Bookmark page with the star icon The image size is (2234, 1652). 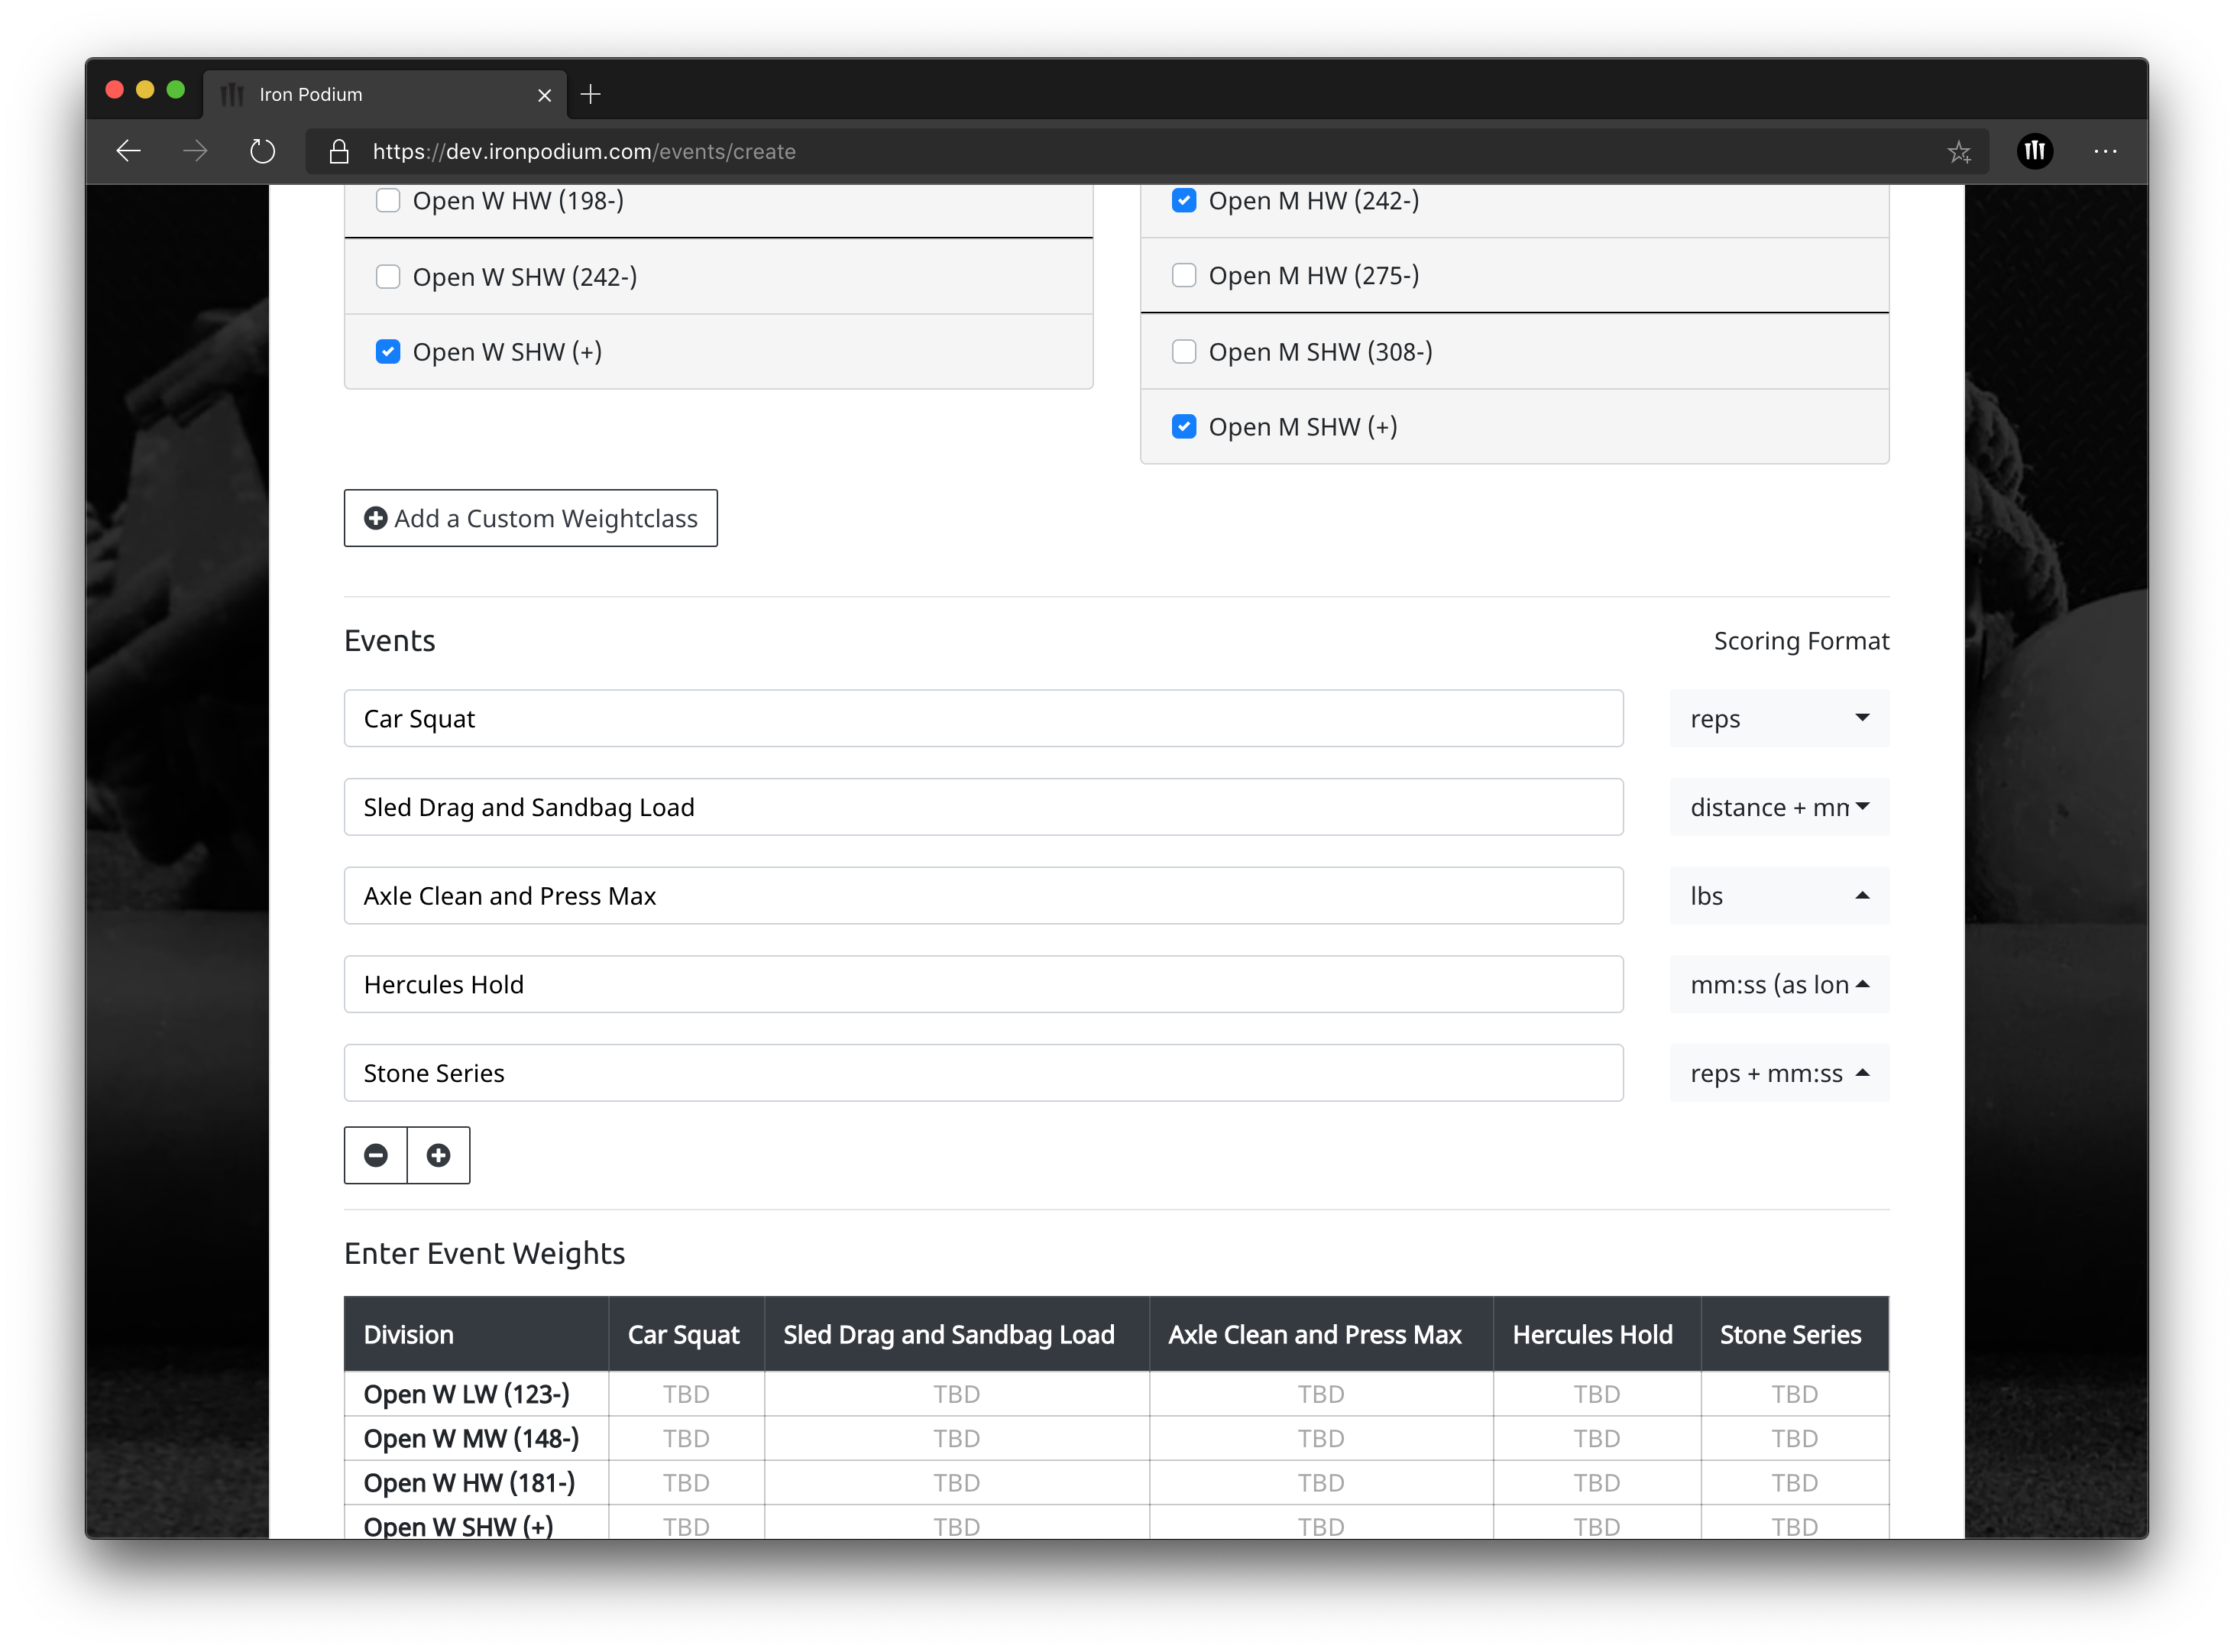[x=1958, y=151]
